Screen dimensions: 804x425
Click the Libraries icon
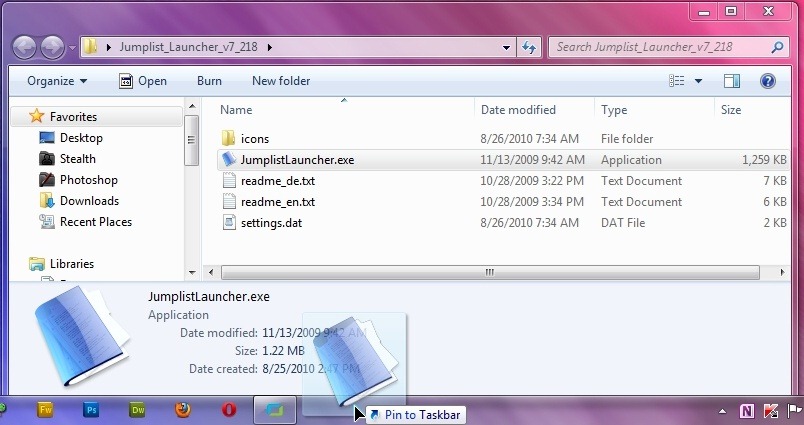click(37, 264)
